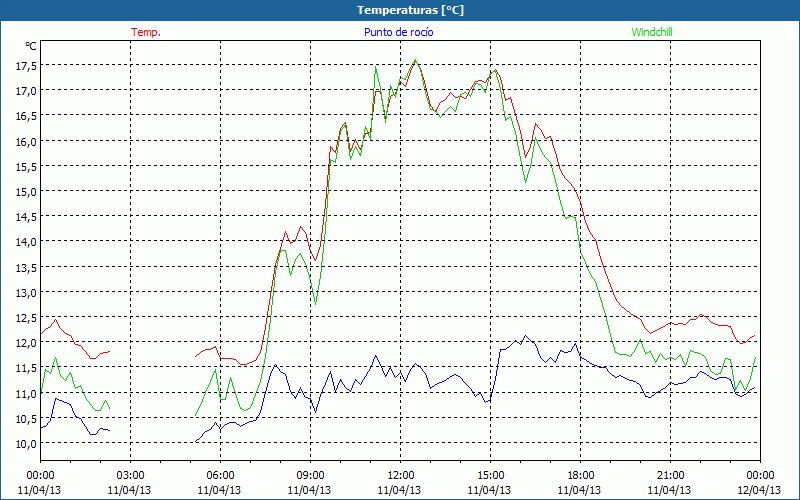Image resolution: width=800 pixels, height=500 pixels.
Task: Click the 16,0 y-axis value
Action: pyautogui.click(x=26, y=141)
